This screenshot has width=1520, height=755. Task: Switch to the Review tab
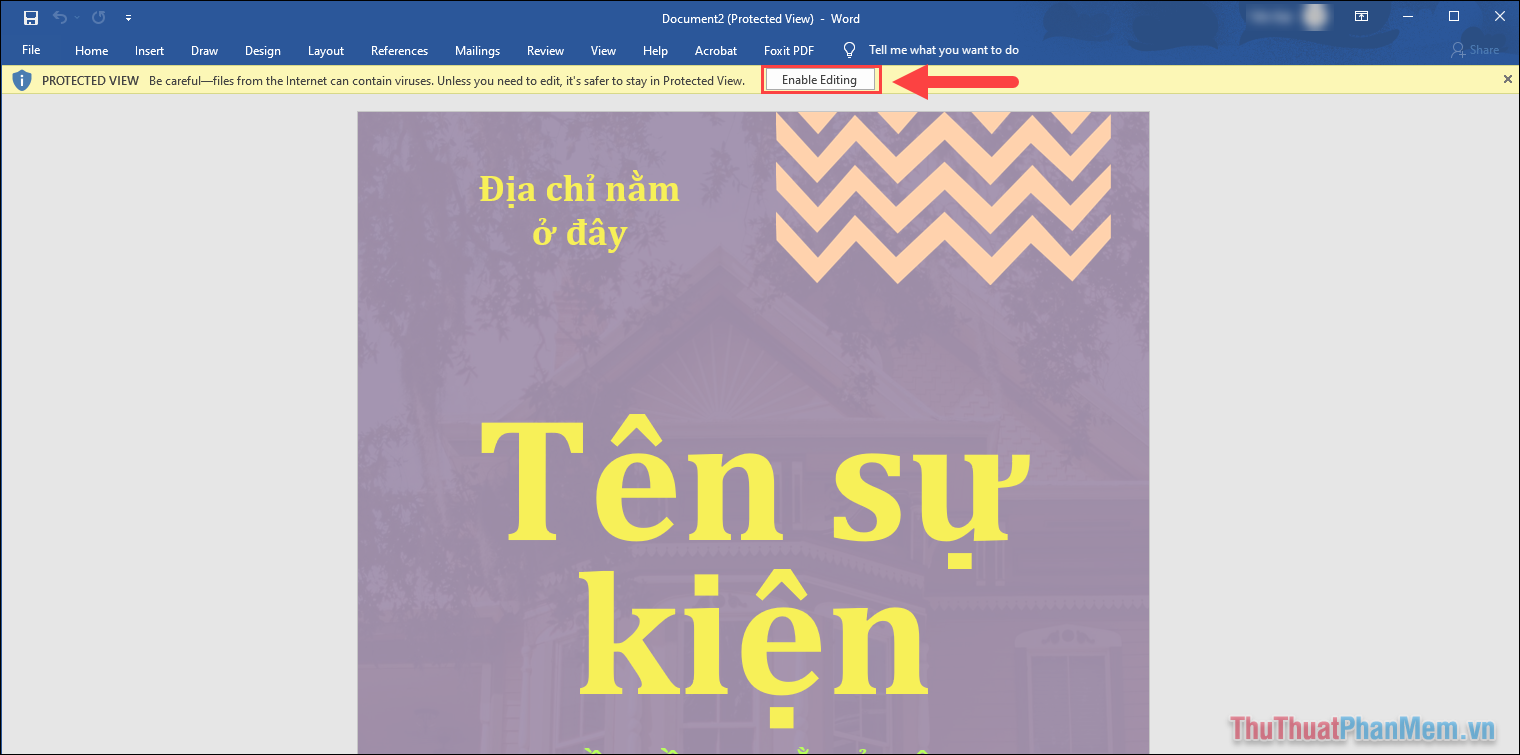tap(545, 49)
